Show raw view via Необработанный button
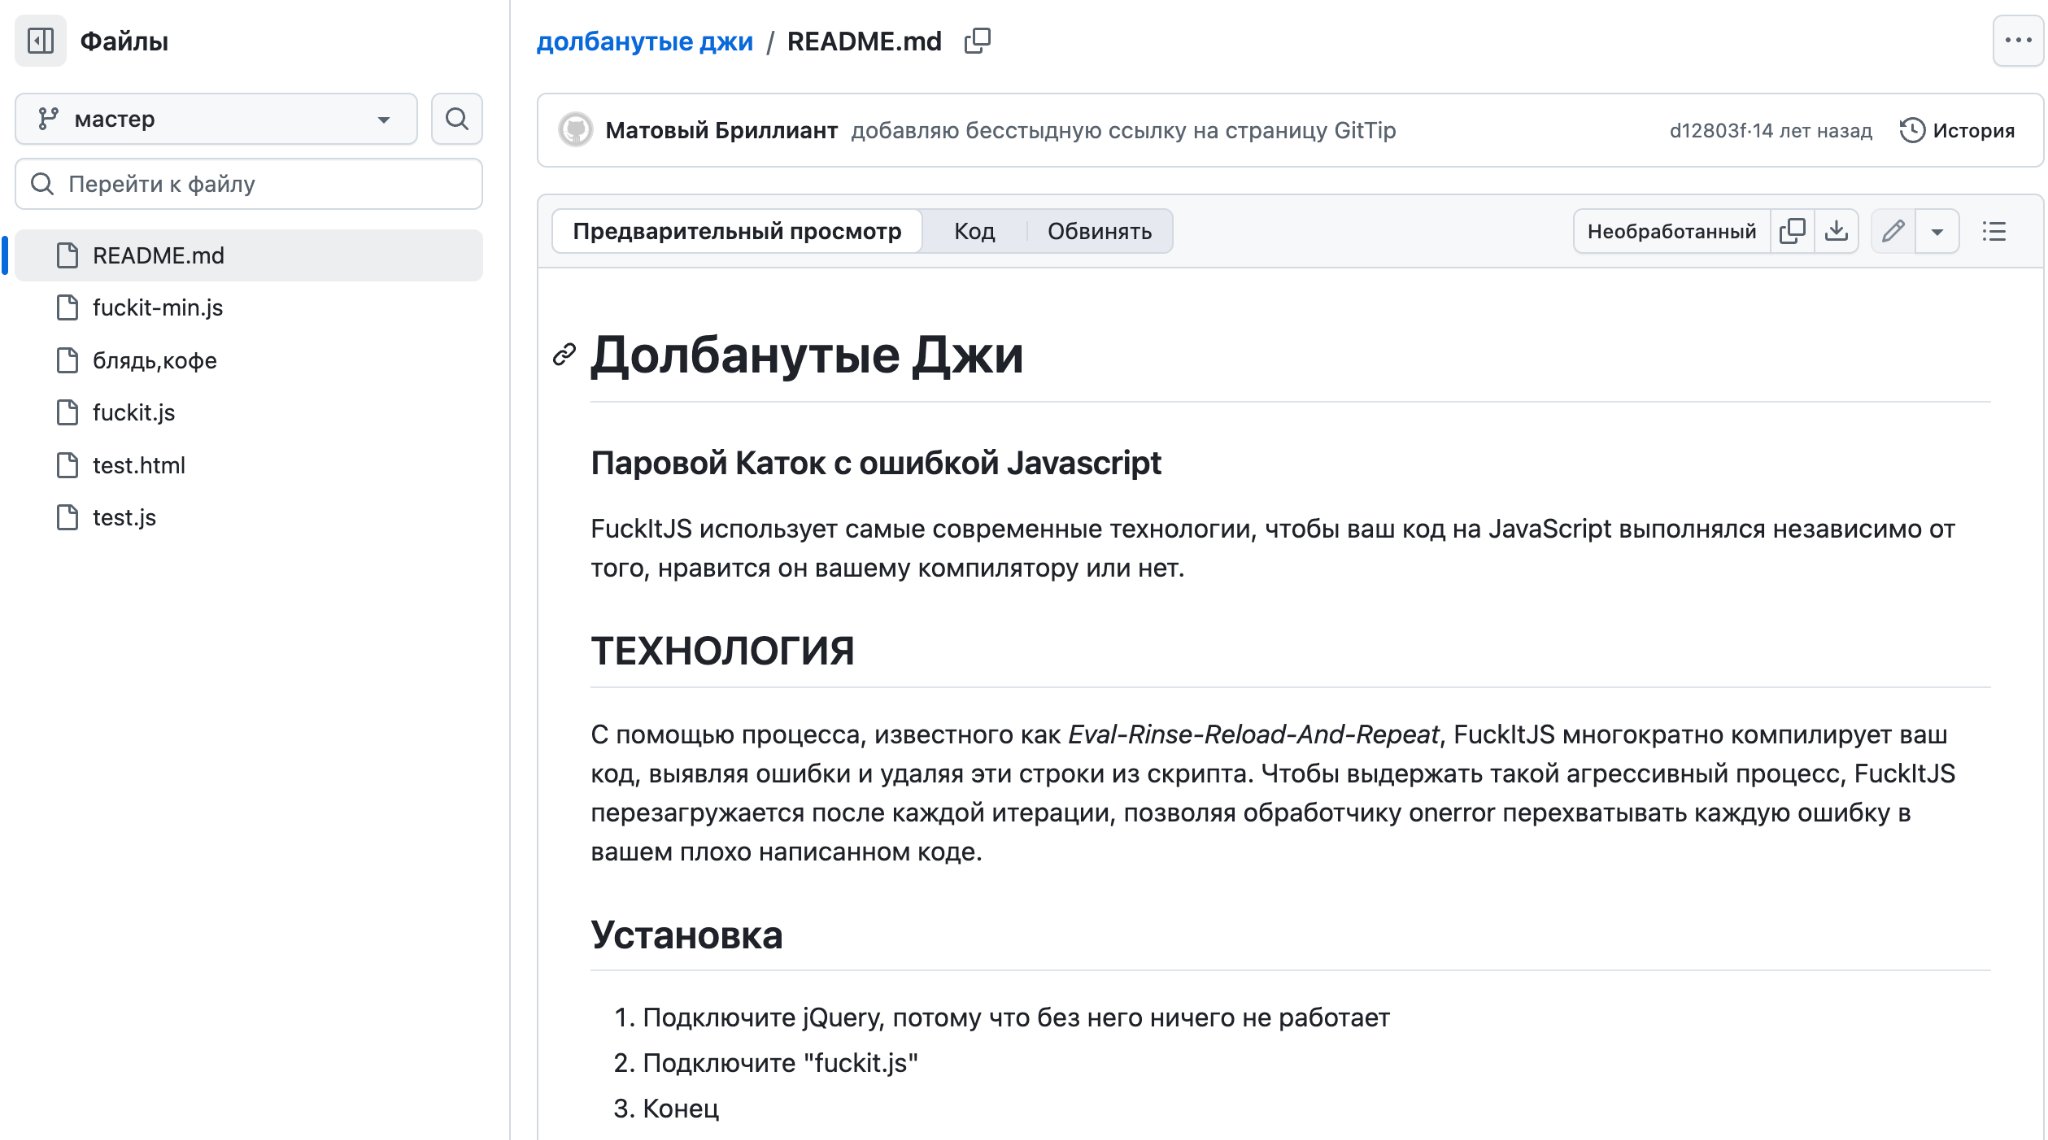This screenshot has width=2048, height=1140. point(1670,230)
